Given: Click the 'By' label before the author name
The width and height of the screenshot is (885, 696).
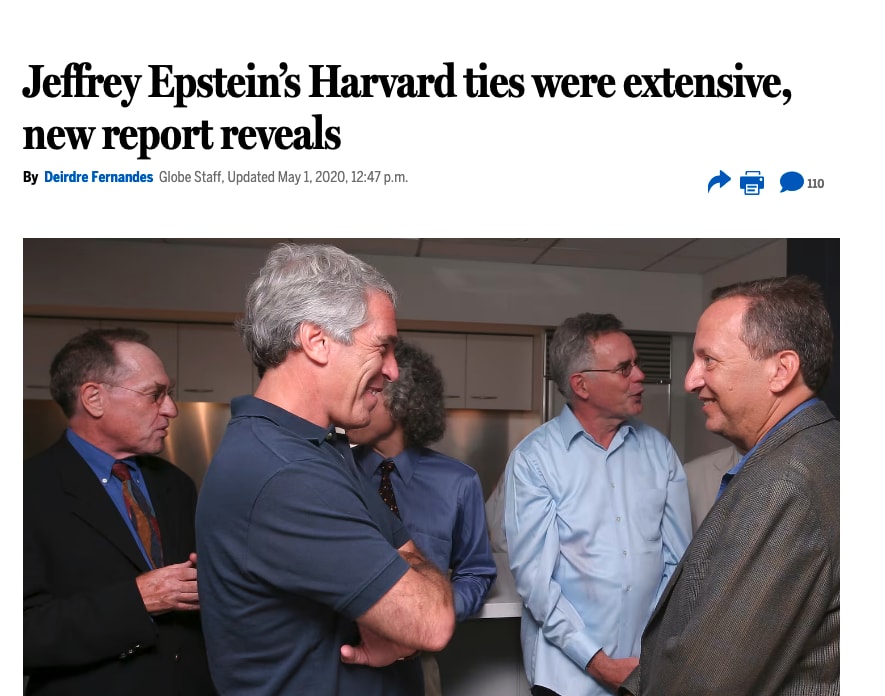Looking at the screenshot, I should coord(30,177).
